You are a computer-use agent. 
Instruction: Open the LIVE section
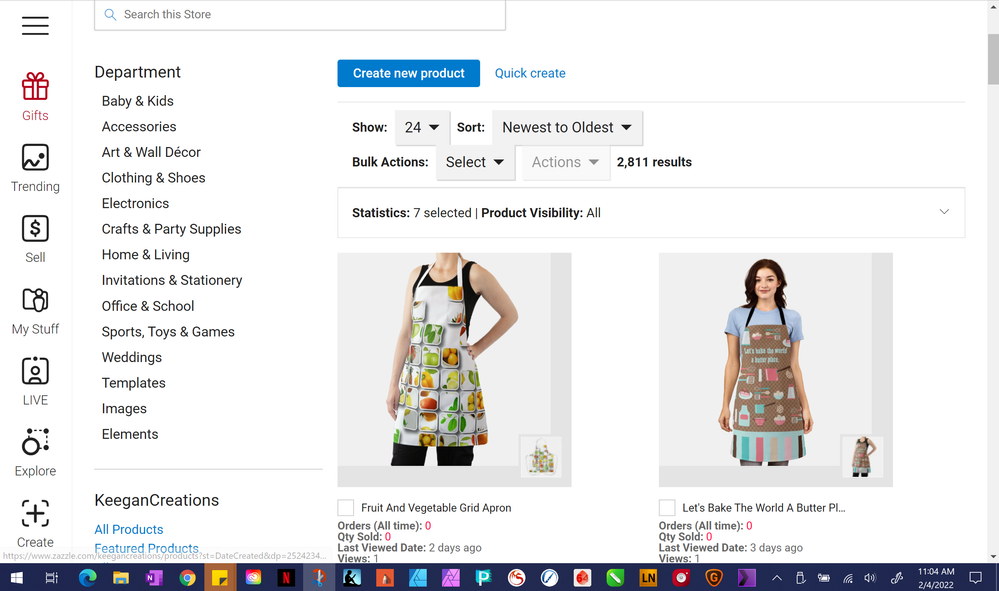(35, 382)
